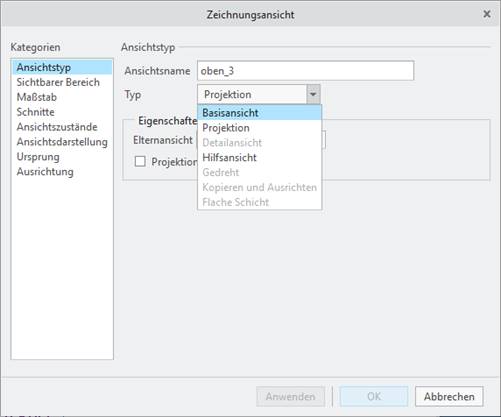The height and width of the screenshot is (417, 501).
Task: Open Ansichtsdarstellung settings
Action: pyautogui.click(x=62, y=142)
